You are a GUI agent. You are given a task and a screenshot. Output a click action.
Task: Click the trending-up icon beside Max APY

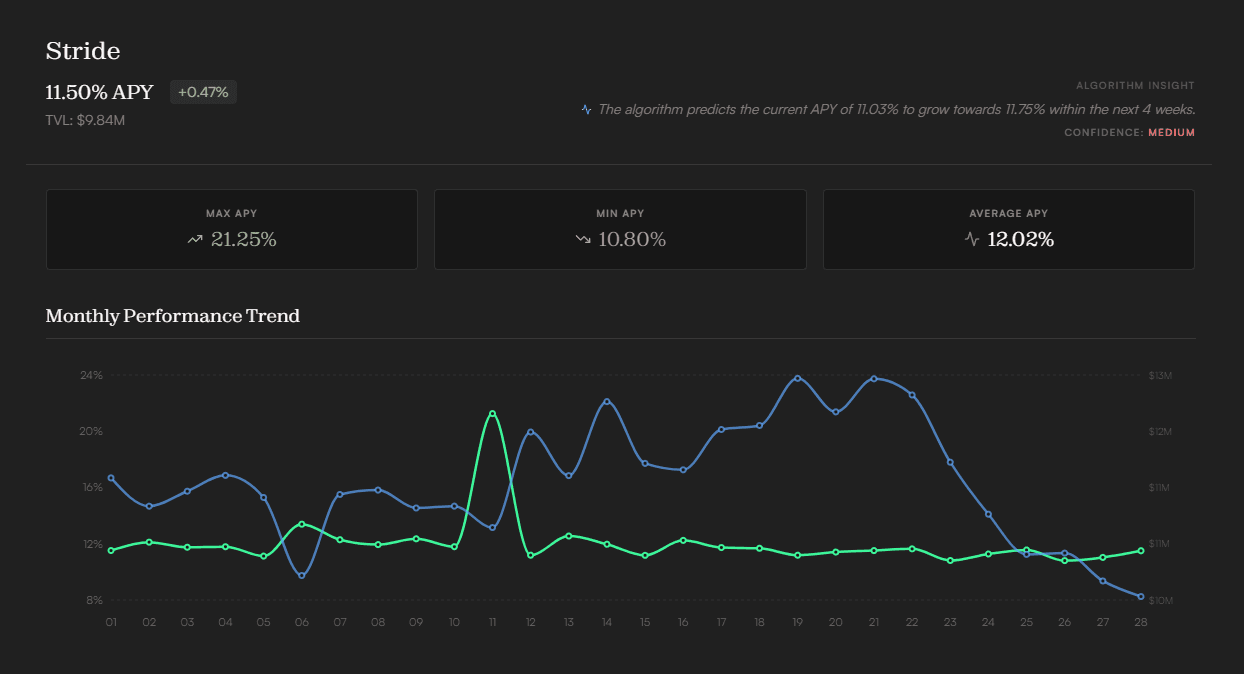coord(195,240)
